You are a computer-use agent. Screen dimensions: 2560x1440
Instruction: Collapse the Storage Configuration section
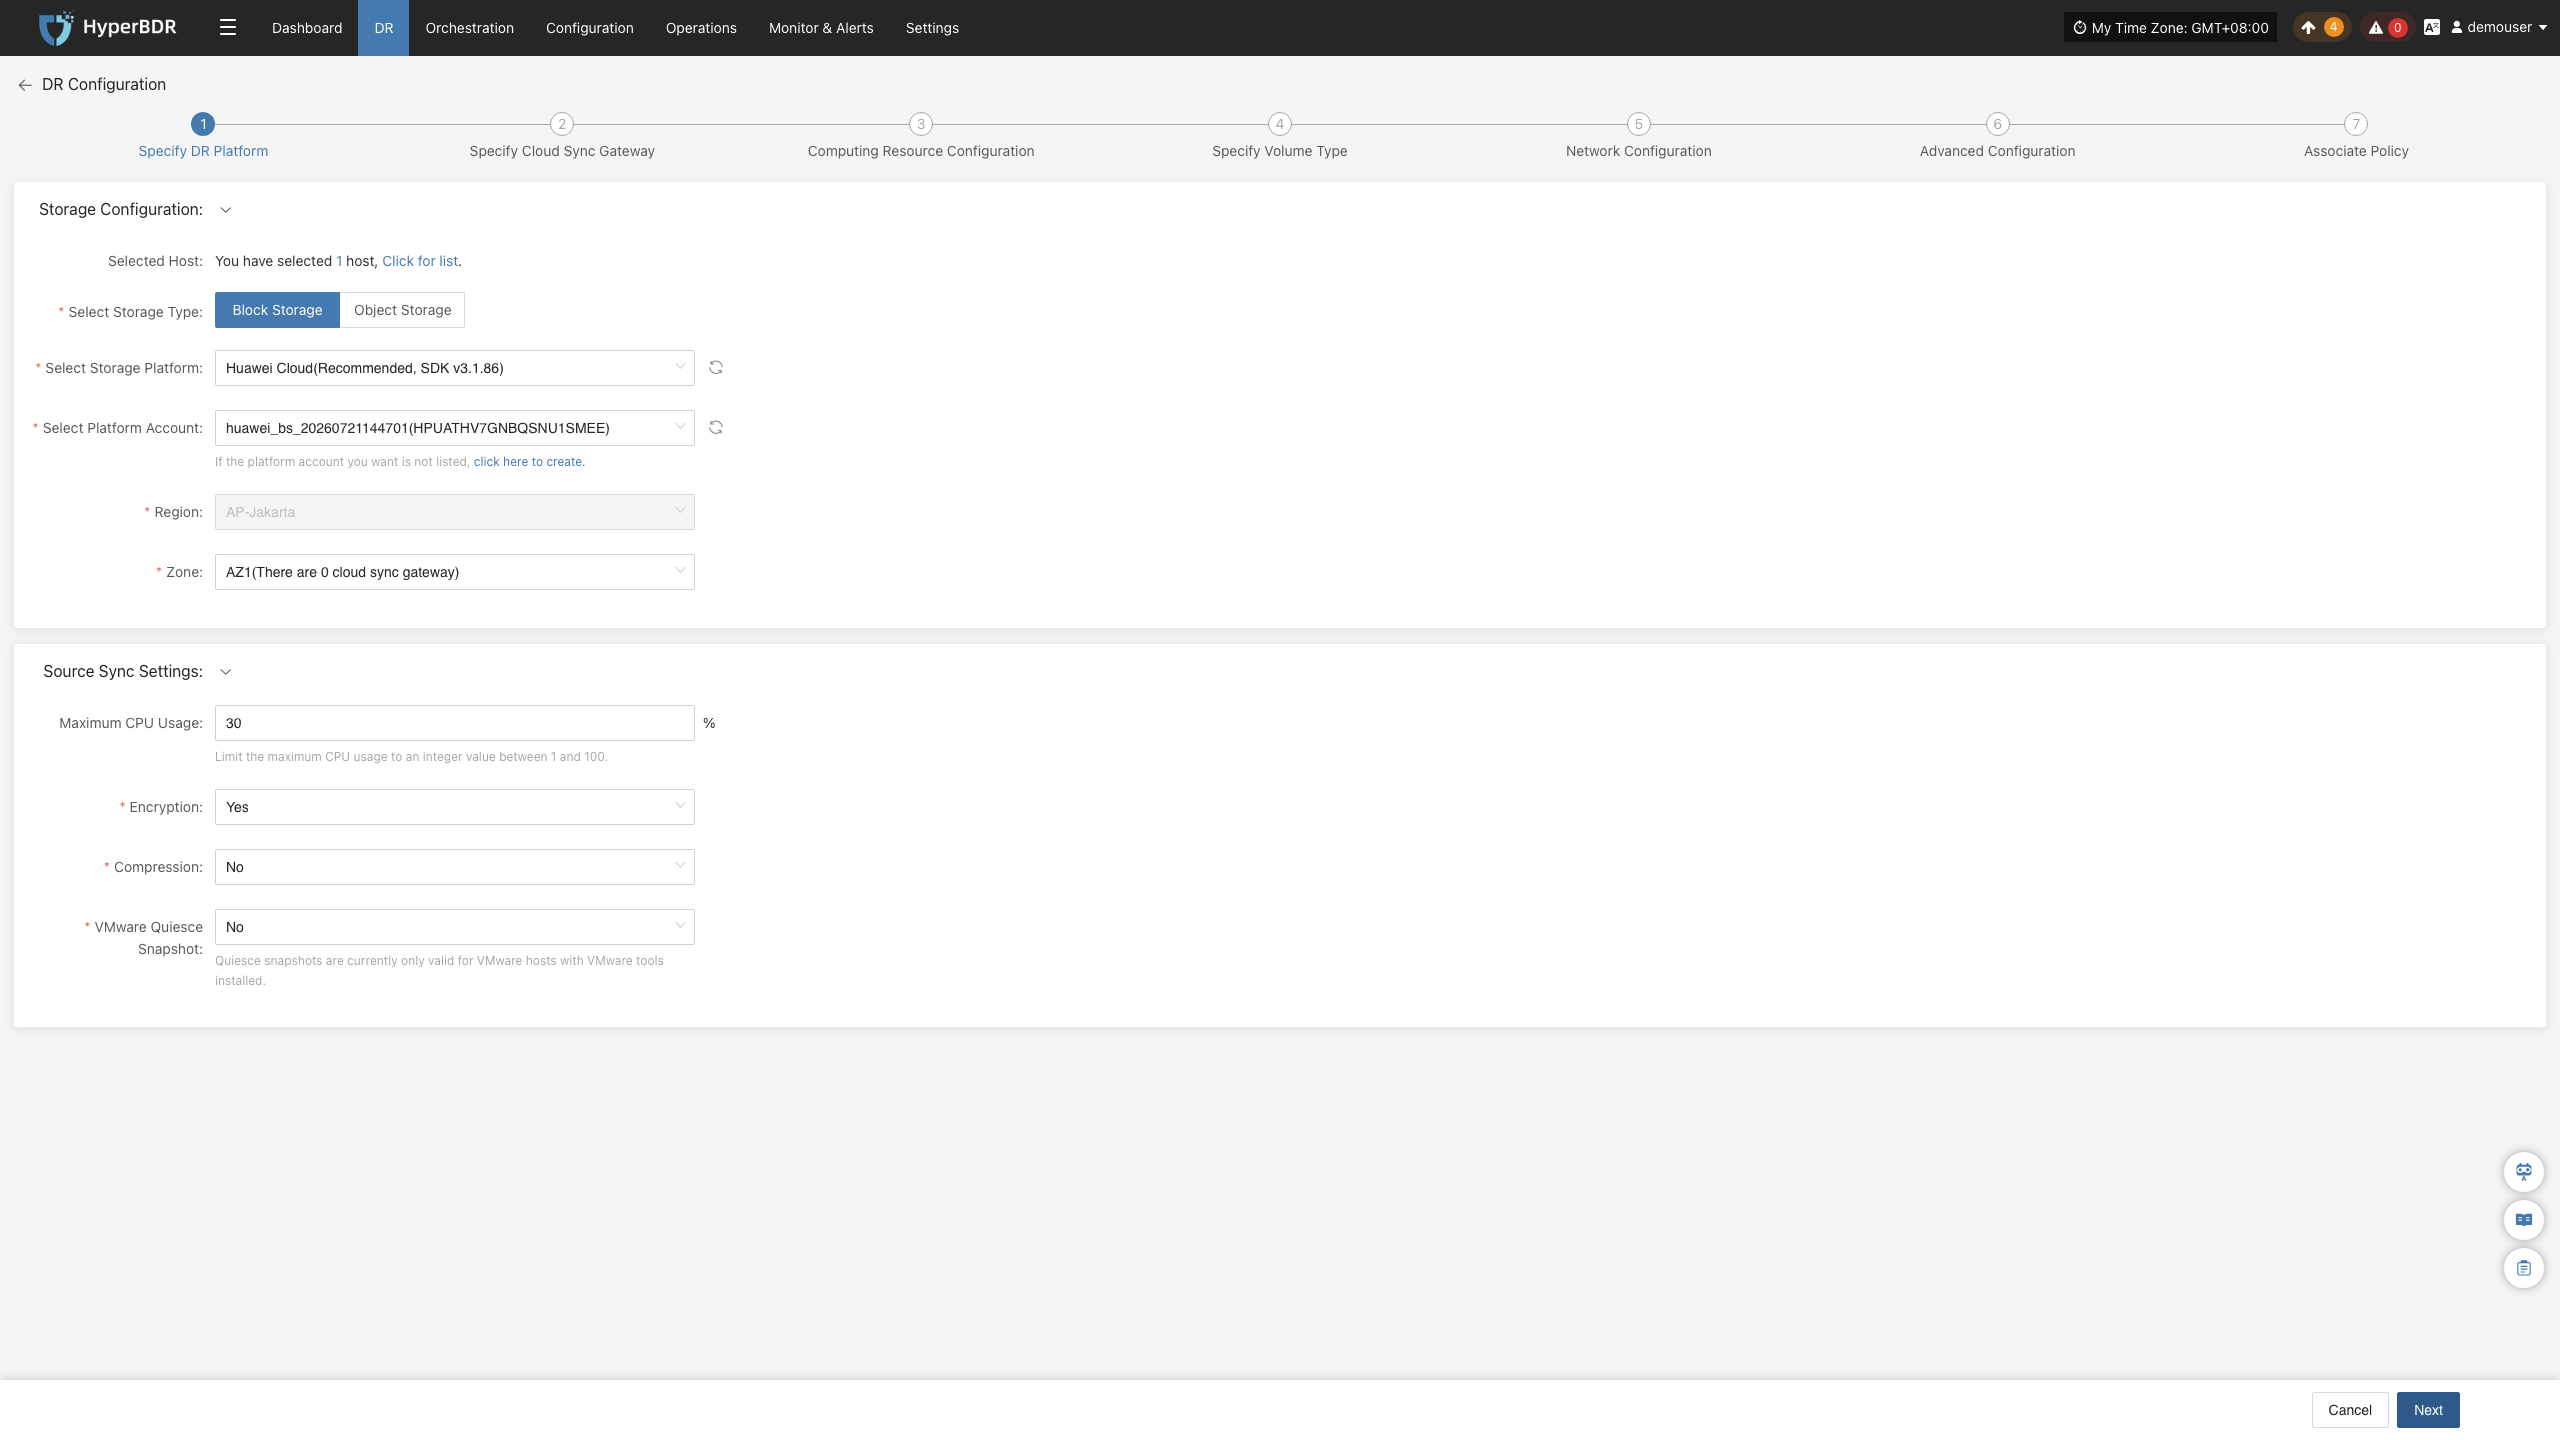(x=226, y=210)
